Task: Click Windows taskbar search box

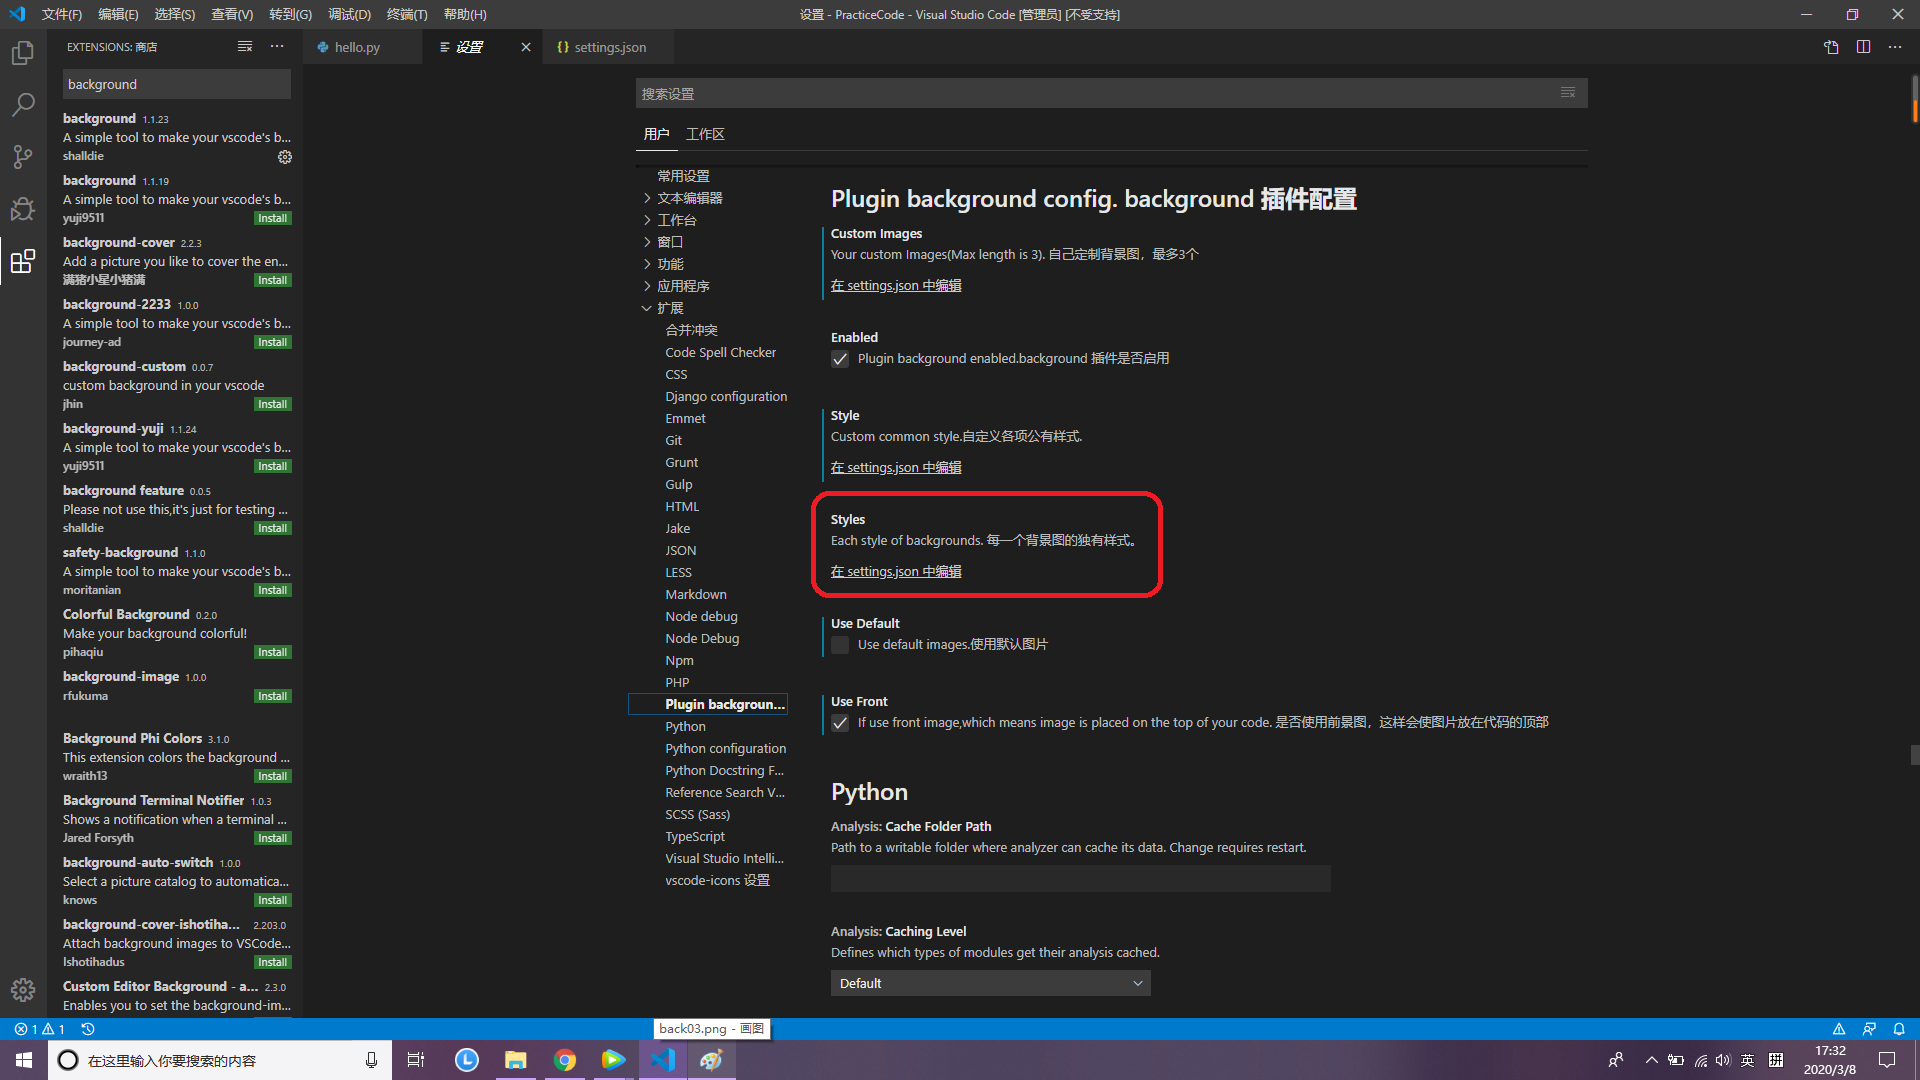Action: click(x=218, y=1060)
